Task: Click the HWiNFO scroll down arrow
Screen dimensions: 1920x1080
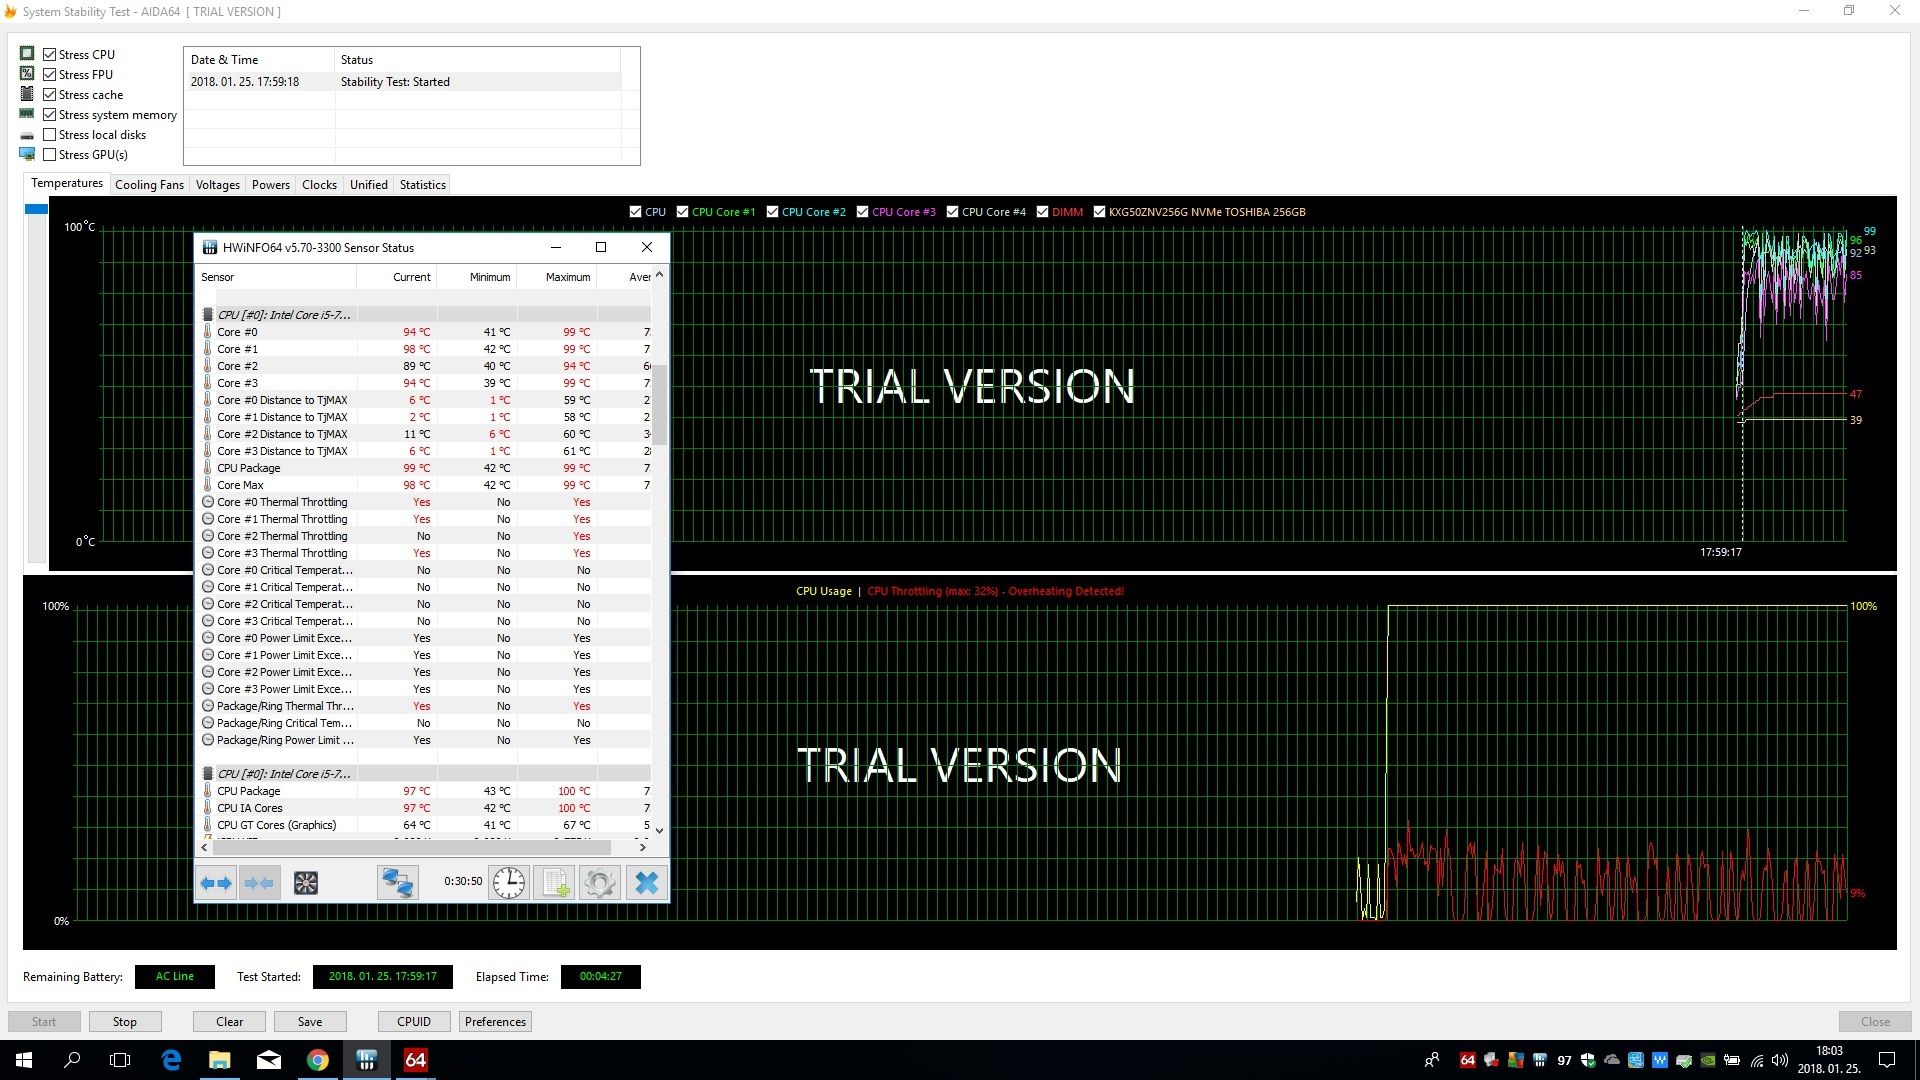Action: tap(659, 831)
